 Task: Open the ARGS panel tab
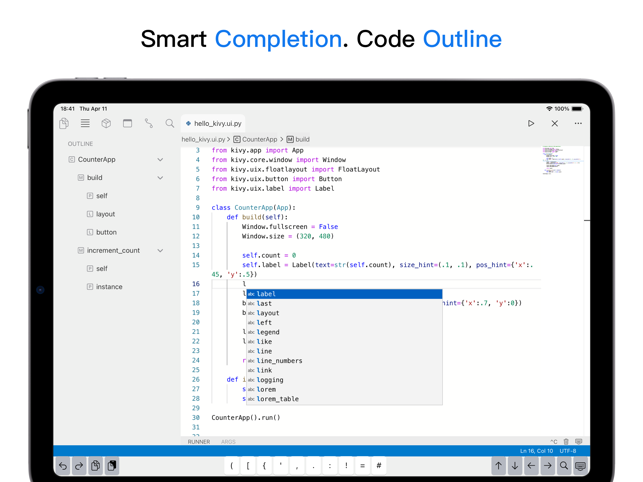pos(228,442)
